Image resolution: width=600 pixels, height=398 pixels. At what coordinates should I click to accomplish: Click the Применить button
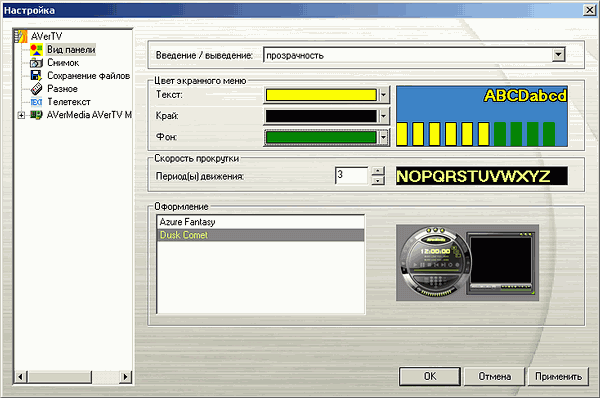click(558, 377)
